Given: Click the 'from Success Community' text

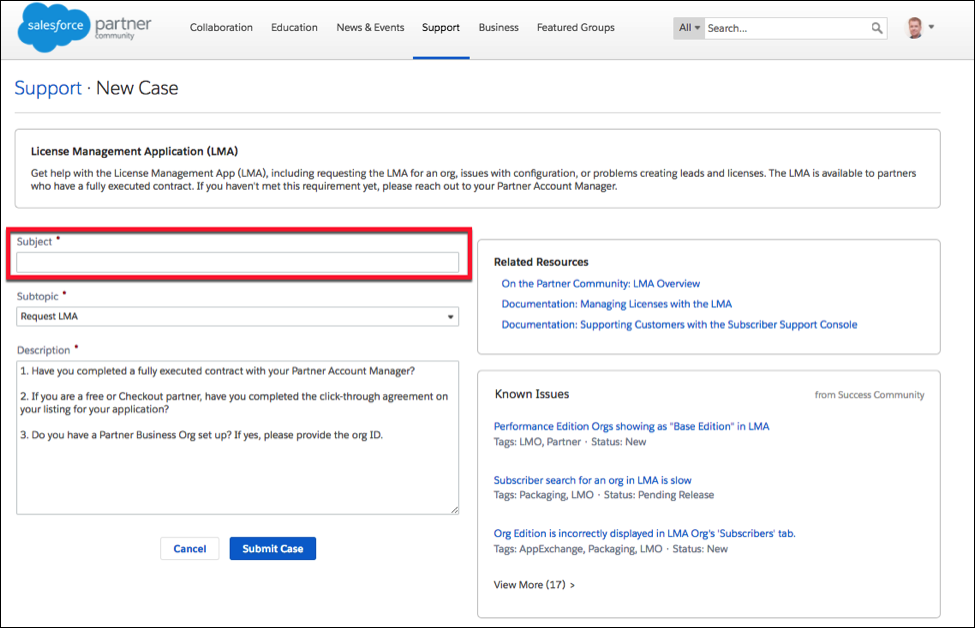Looking at the screenshot, I should click(869, 395).
